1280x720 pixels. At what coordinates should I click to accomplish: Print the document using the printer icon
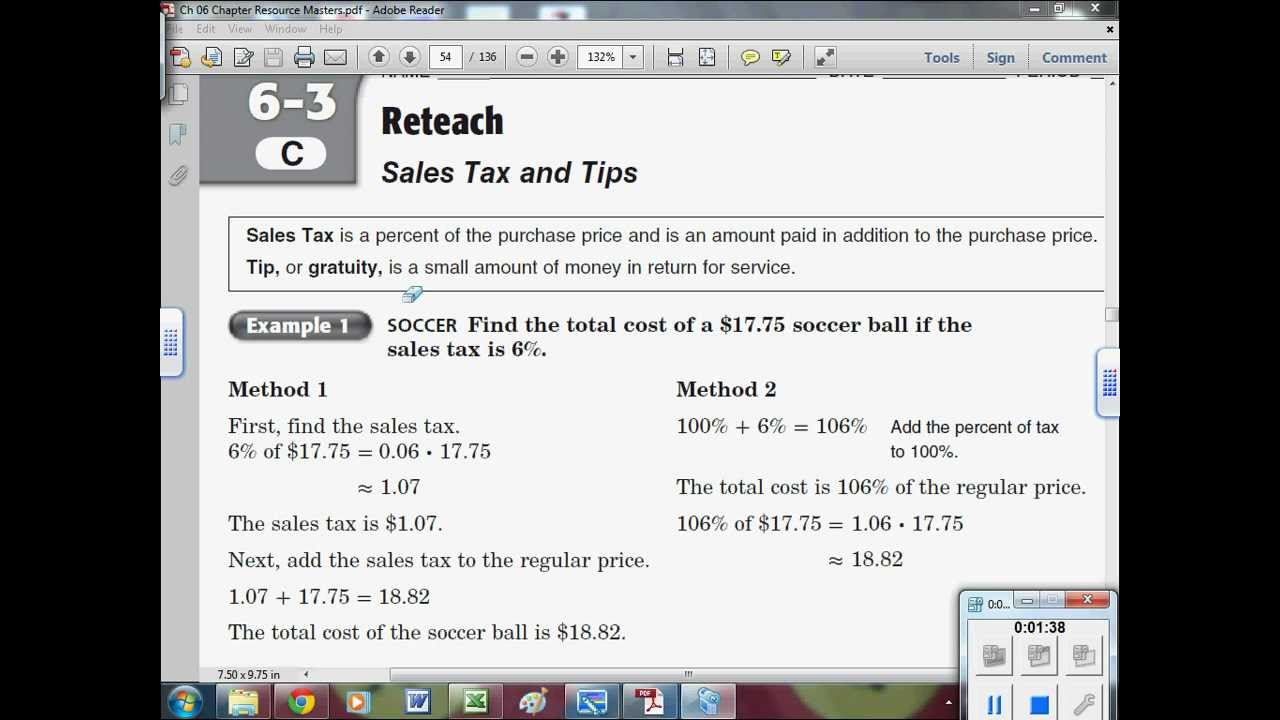(304, 57)
